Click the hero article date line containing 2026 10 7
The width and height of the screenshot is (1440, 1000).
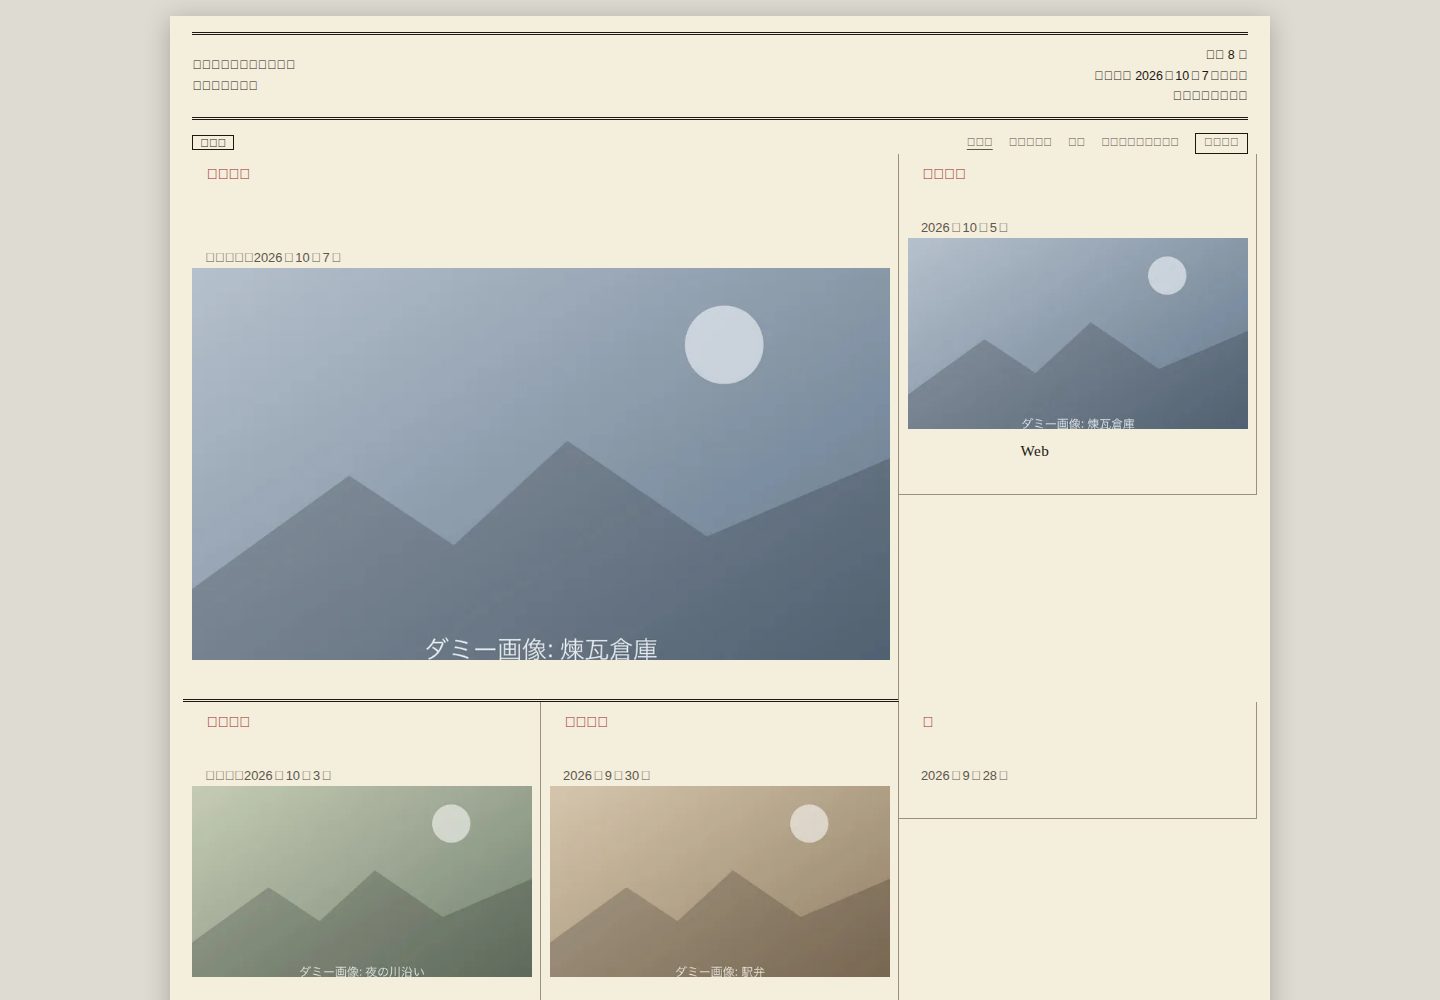[x=273, y=257]
